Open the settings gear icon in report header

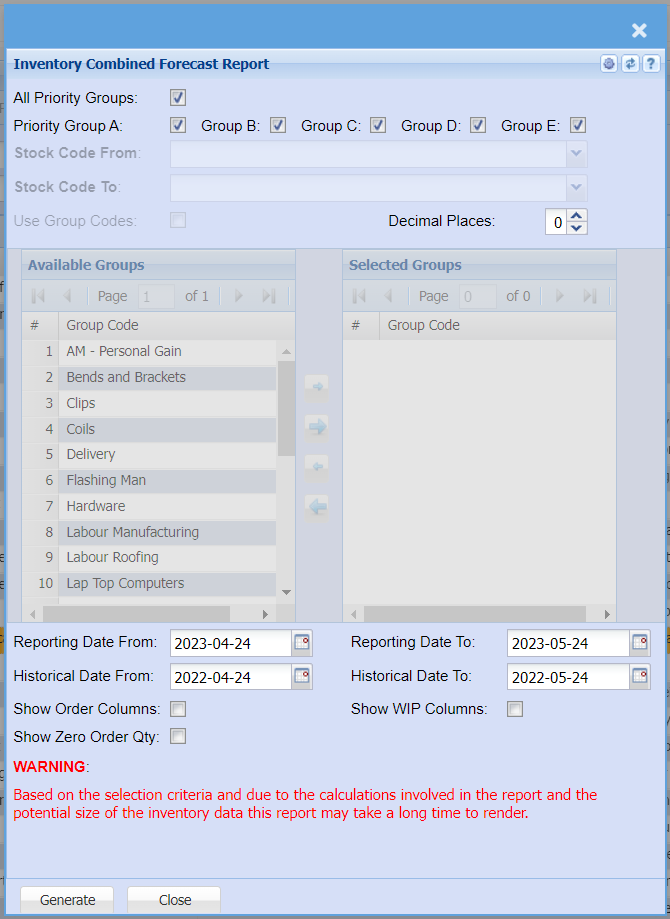pyautogui.click(x=609, y=64)
